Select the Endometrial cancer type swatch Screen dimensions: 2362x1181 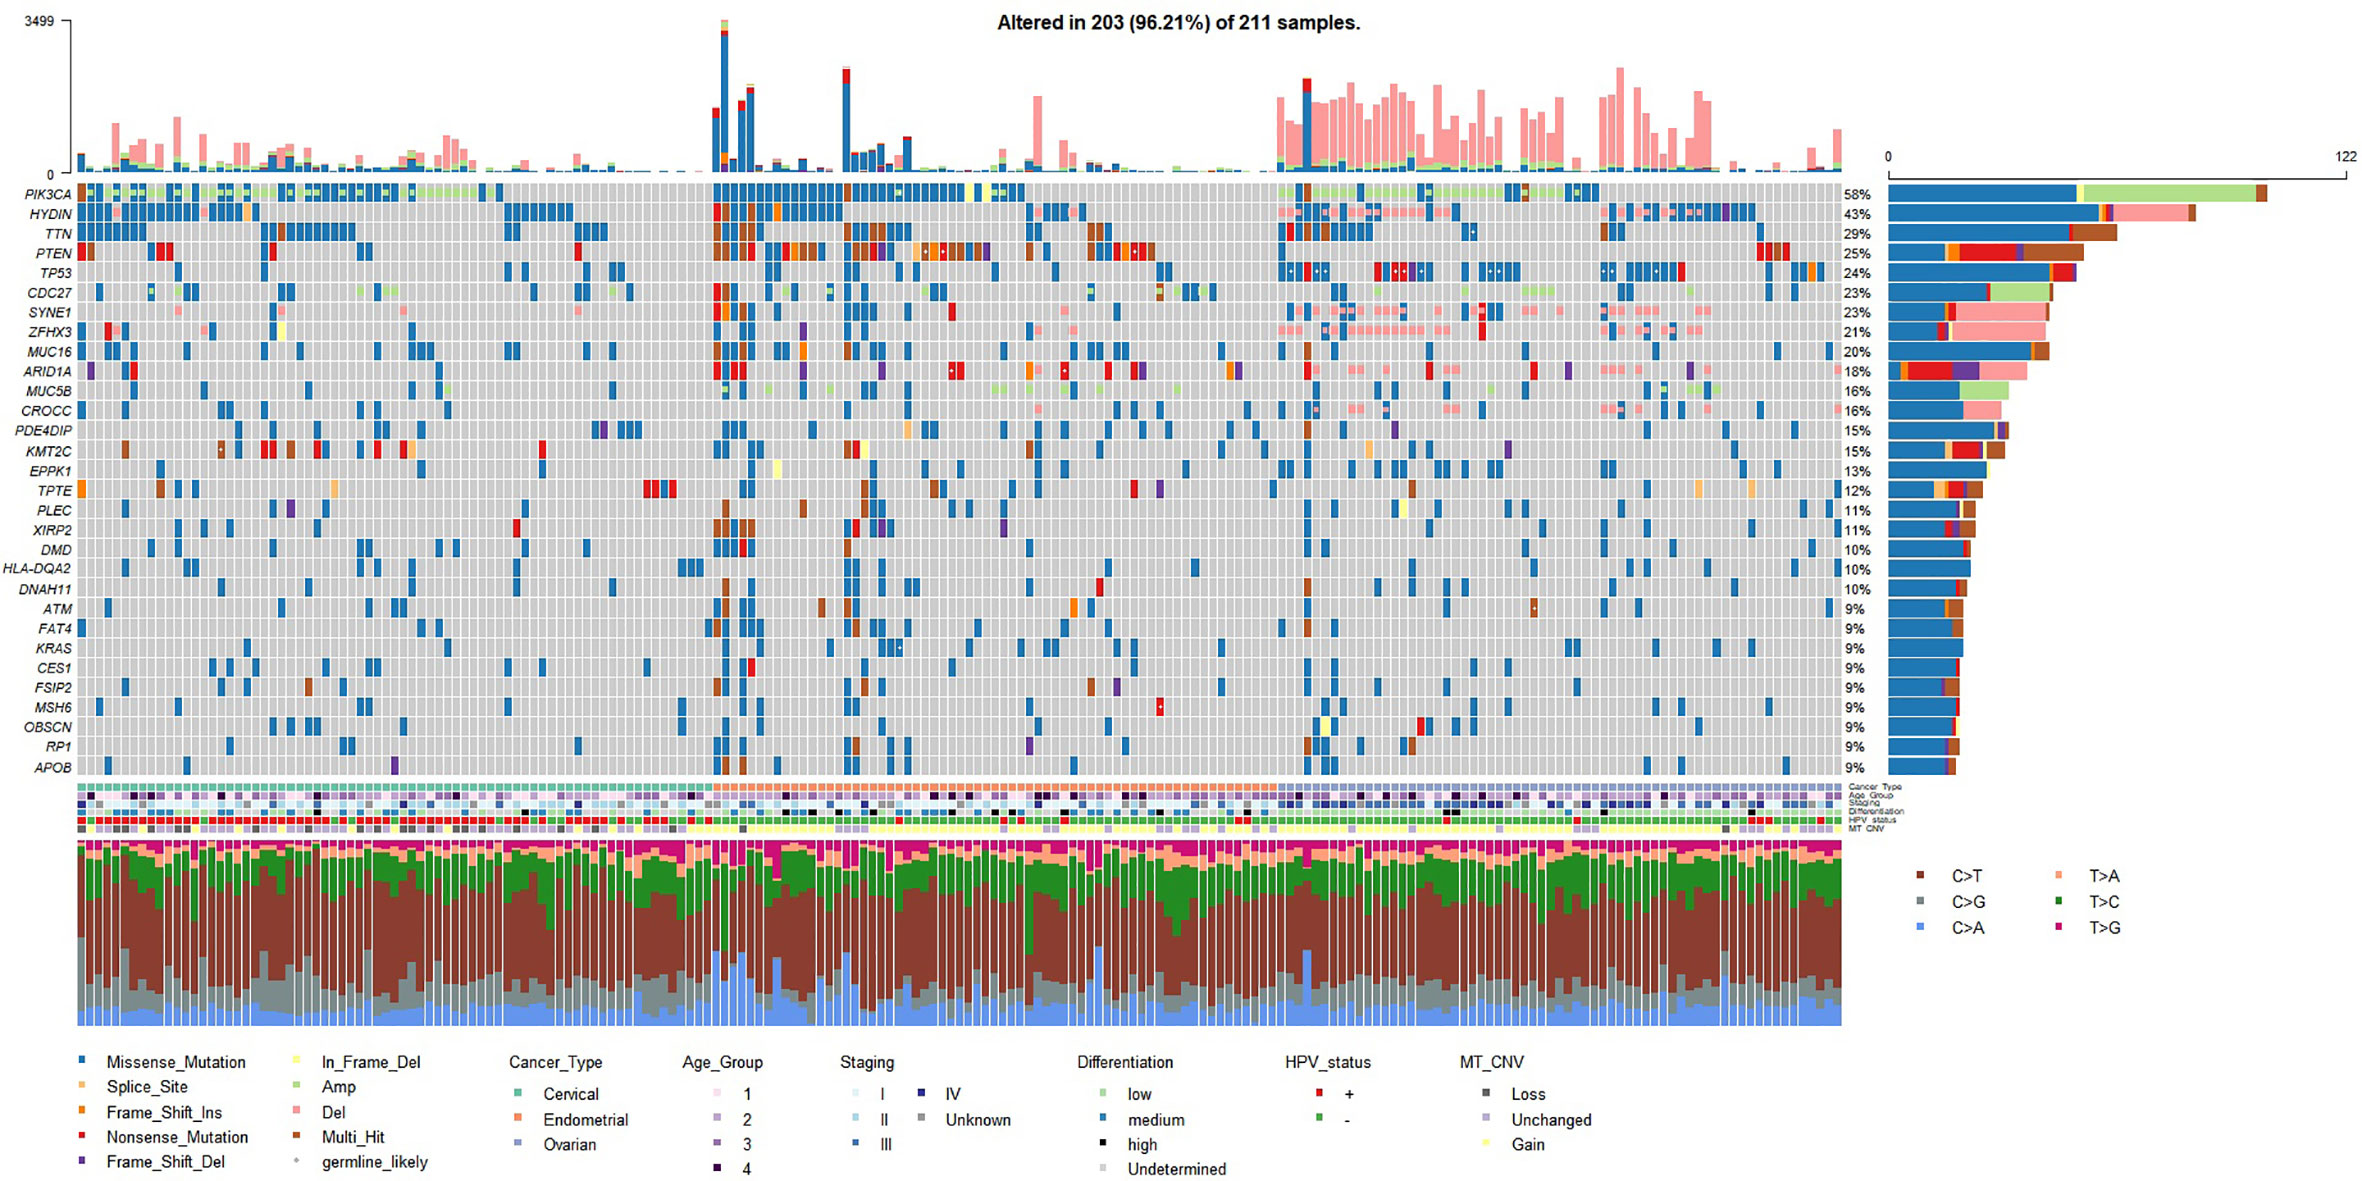(518, 1117)
